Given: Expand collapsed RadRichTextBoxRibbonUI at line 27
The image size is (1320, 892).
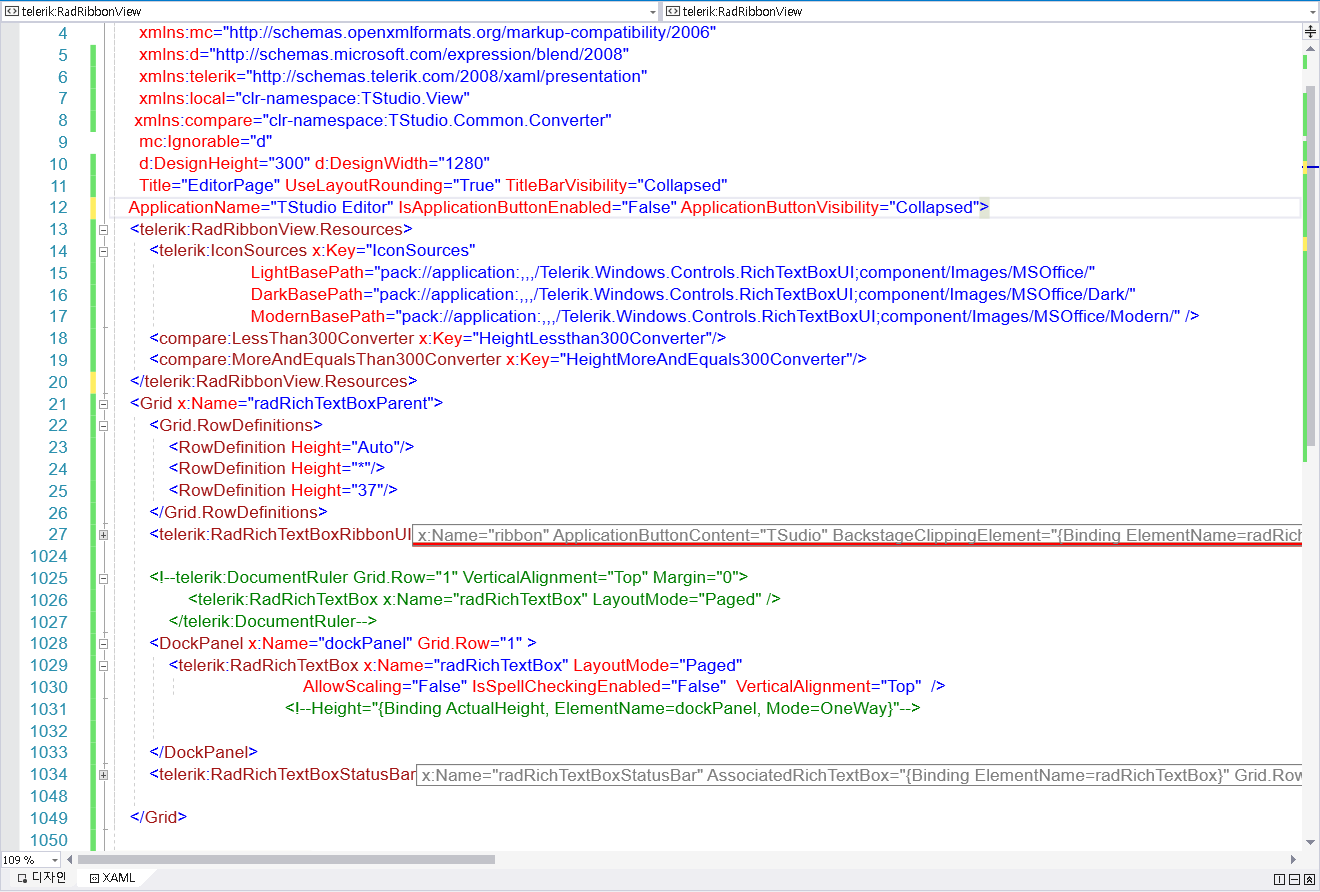Looking at the screenshot, I should pos(104,535).
